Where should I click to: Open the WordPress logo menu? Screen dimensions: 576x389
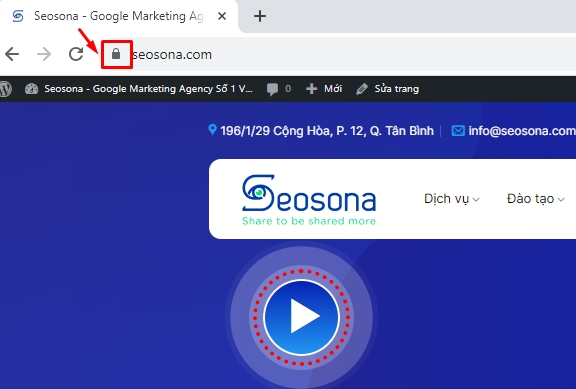[x=5, y=89]
